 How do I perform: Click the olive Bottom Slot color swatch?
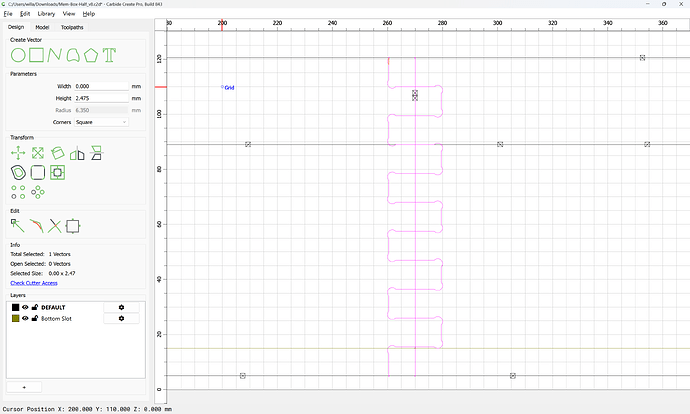[15, 319]
